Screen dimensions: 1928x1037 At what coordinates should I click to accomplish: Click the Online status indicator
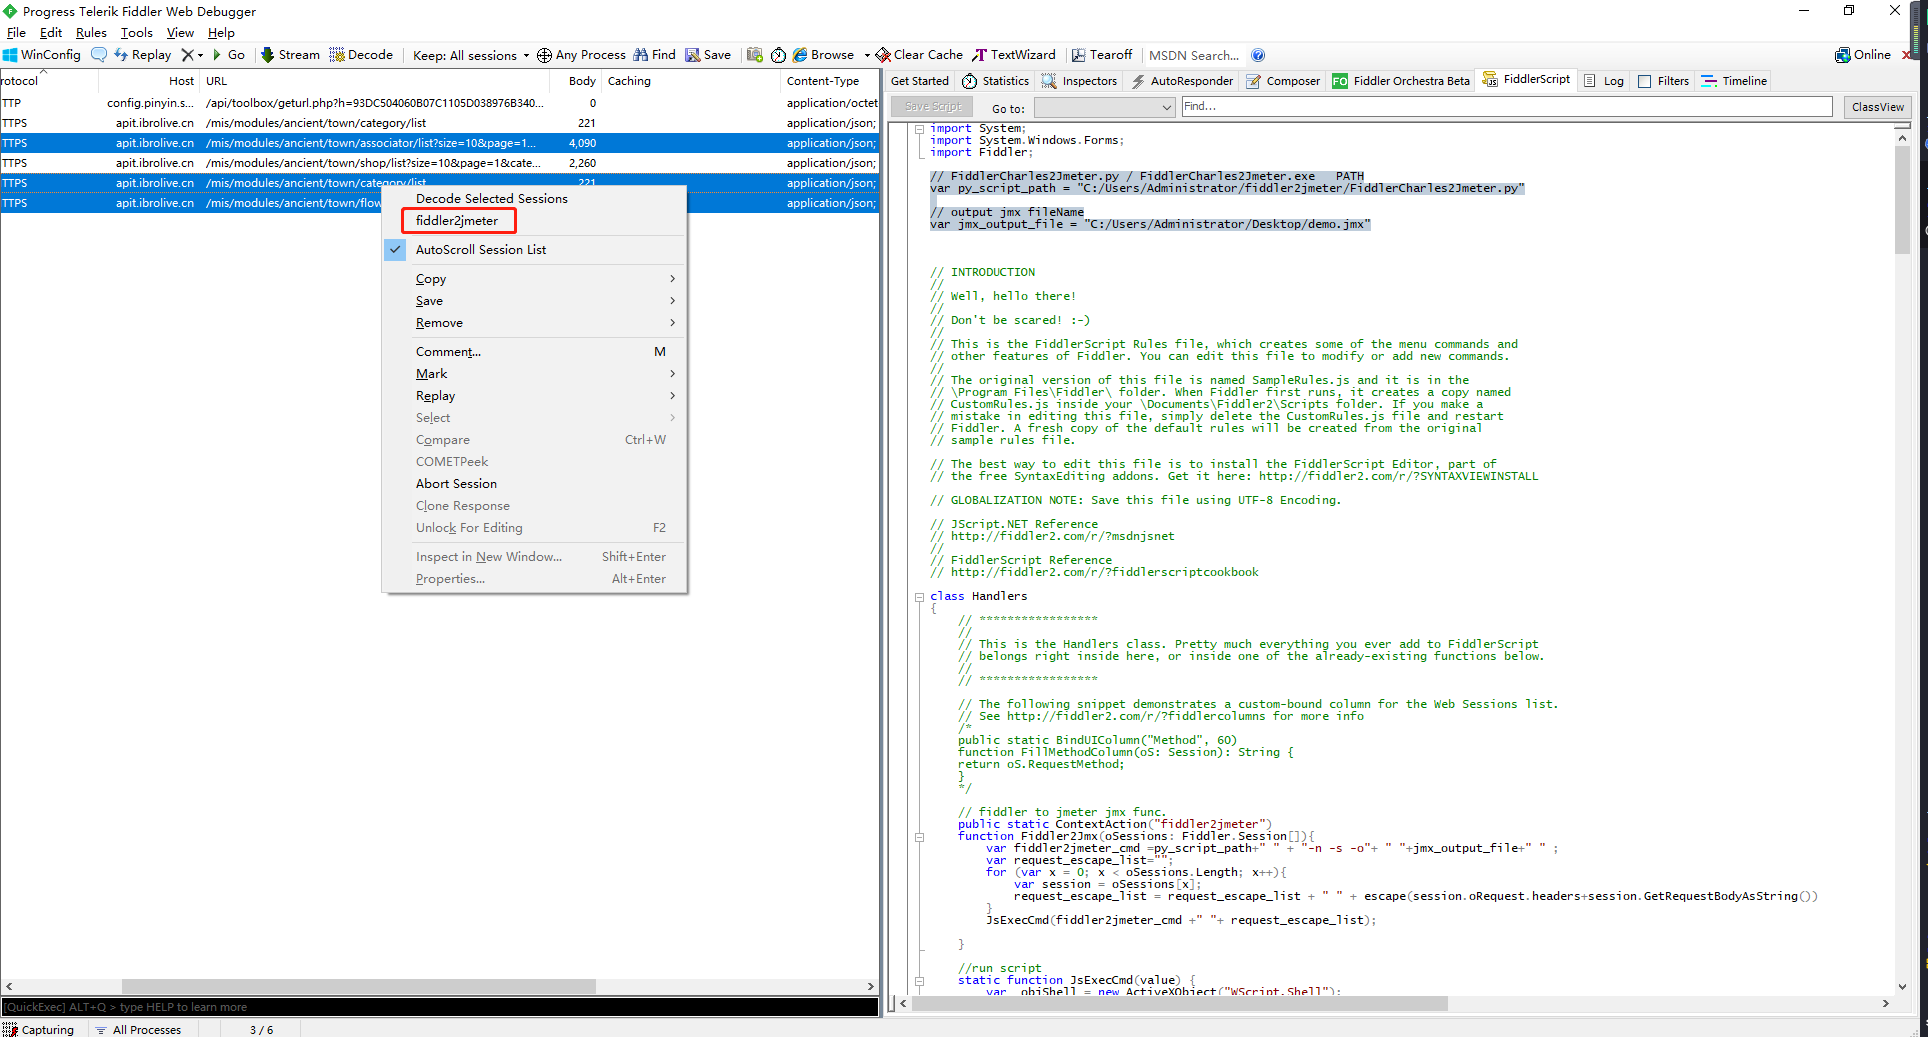(1863, 55)
